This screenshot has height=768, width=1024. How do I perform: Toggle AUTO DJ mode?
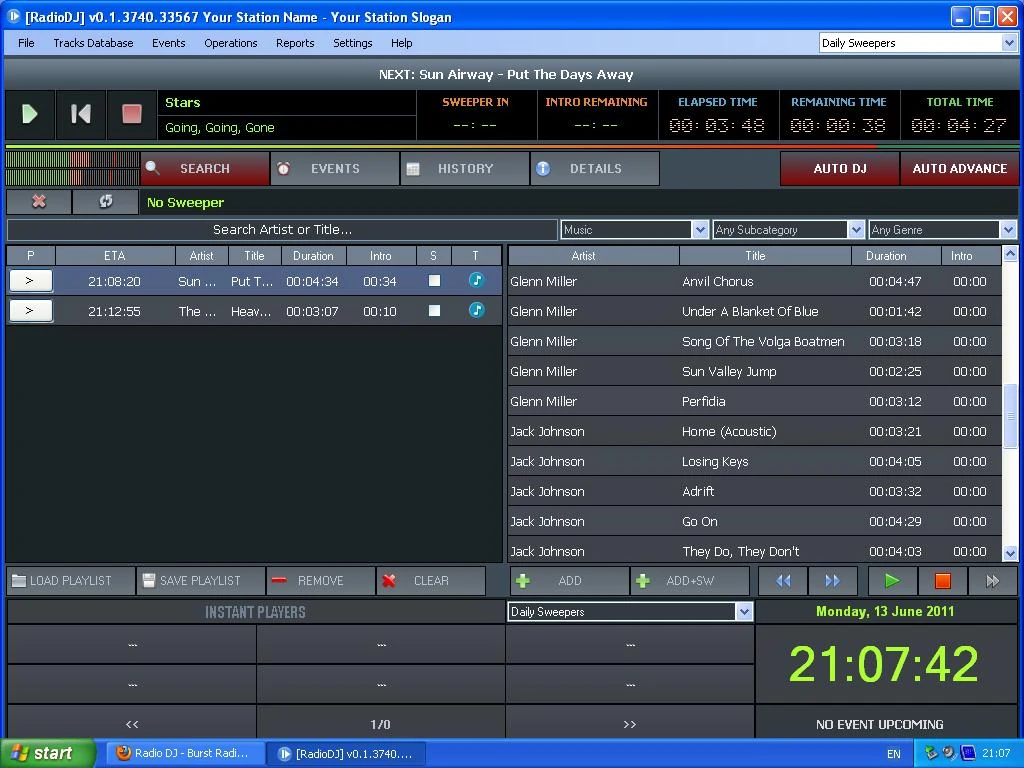pyautogui.click(x=839, y=169)
